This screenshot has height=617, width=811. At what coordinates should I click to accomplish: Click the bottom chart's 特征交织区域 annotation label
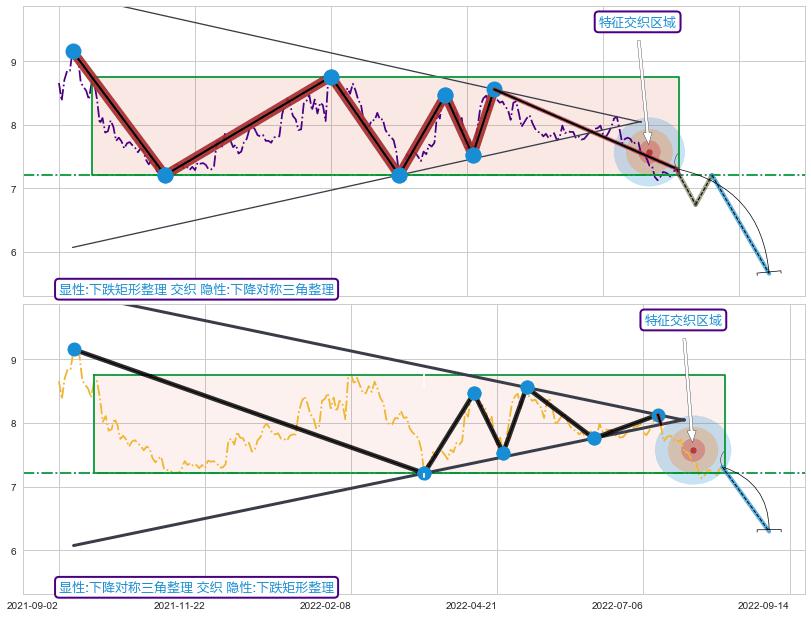(x=683, y=320)
